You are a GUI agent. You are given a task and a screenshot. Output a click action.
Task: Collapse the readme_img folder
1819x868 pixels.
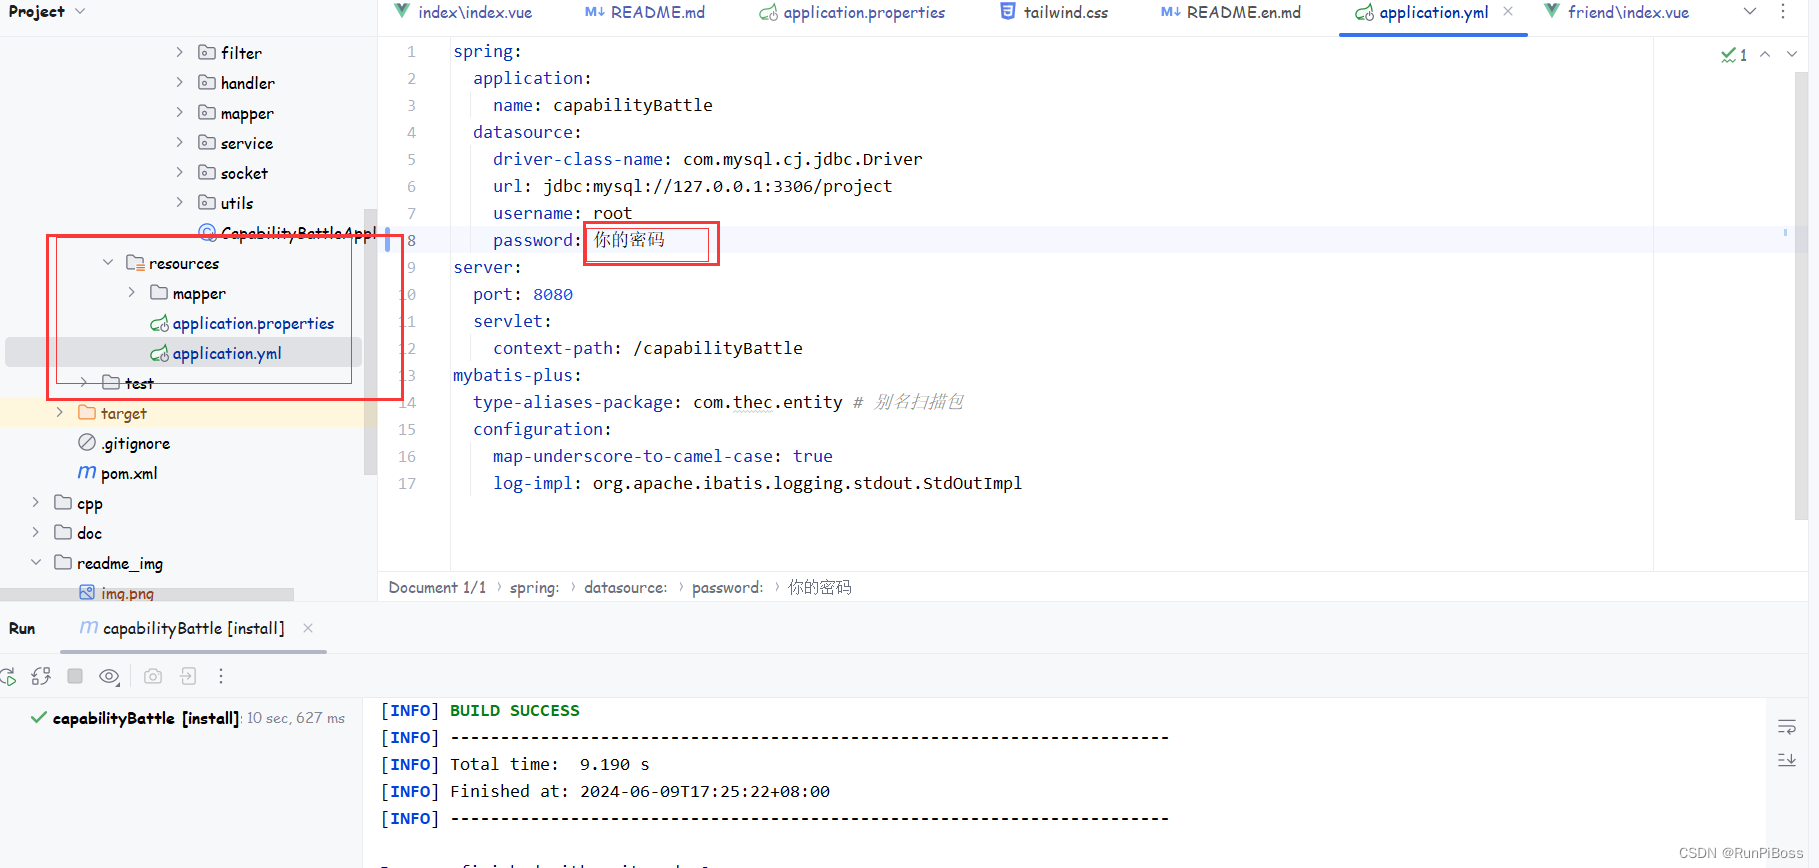tap(36, 562)
